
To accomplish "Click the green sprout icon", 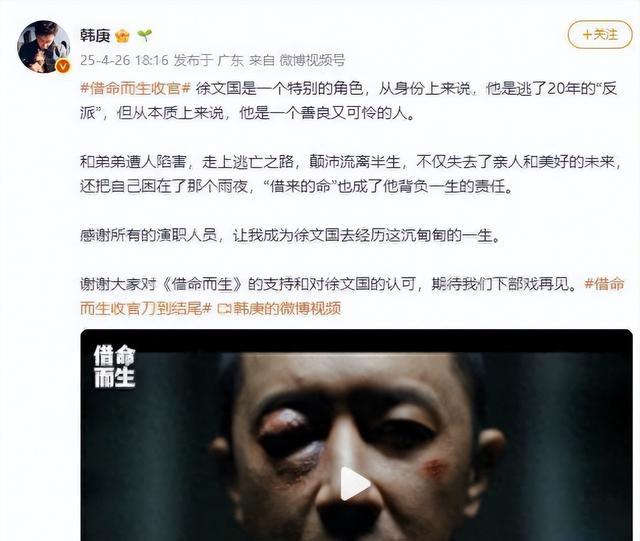I will point(144,36).
